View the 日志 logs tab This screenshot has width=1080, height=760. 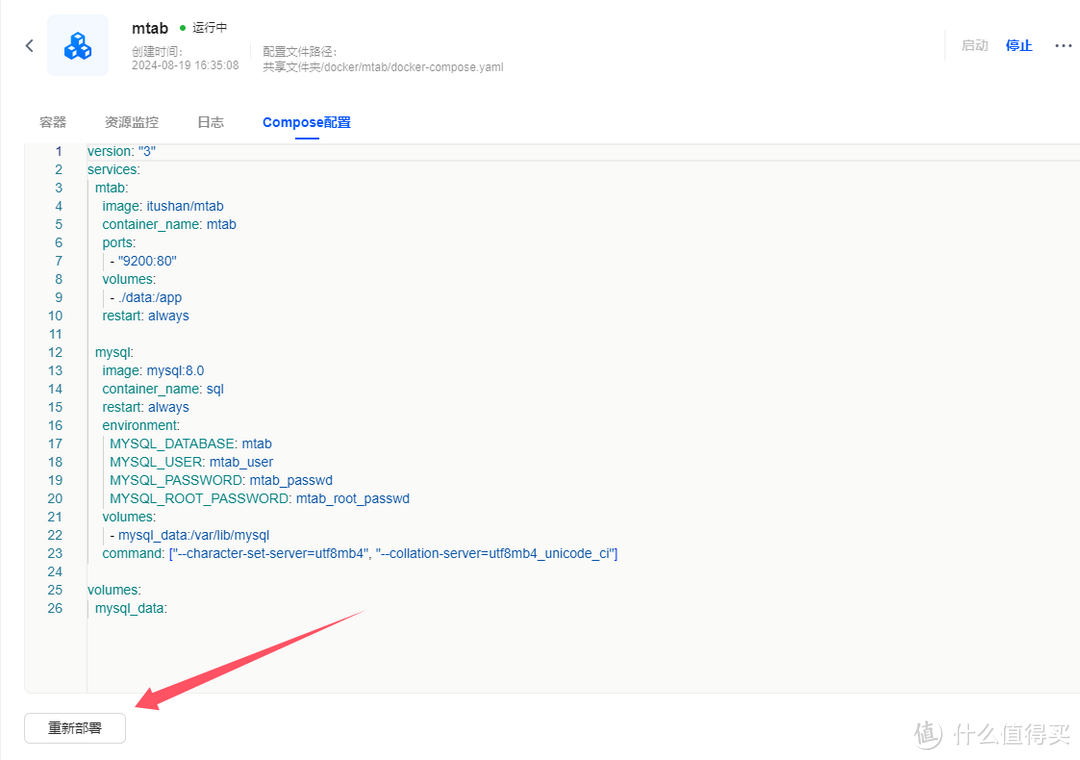point(210,121)
